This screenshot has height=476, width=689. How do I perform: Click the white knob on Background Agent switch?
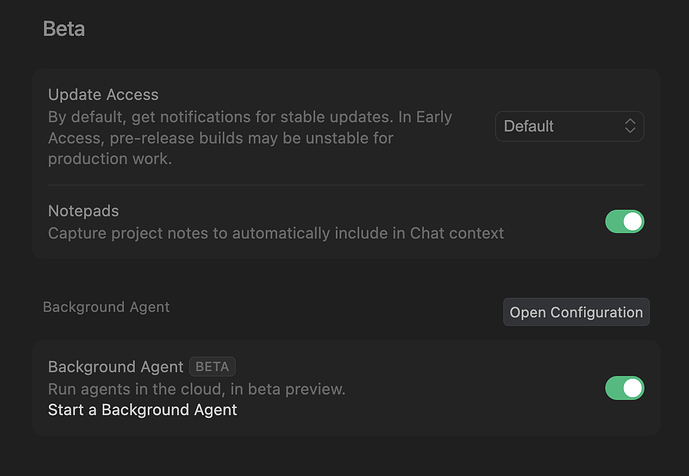[632, 387]
